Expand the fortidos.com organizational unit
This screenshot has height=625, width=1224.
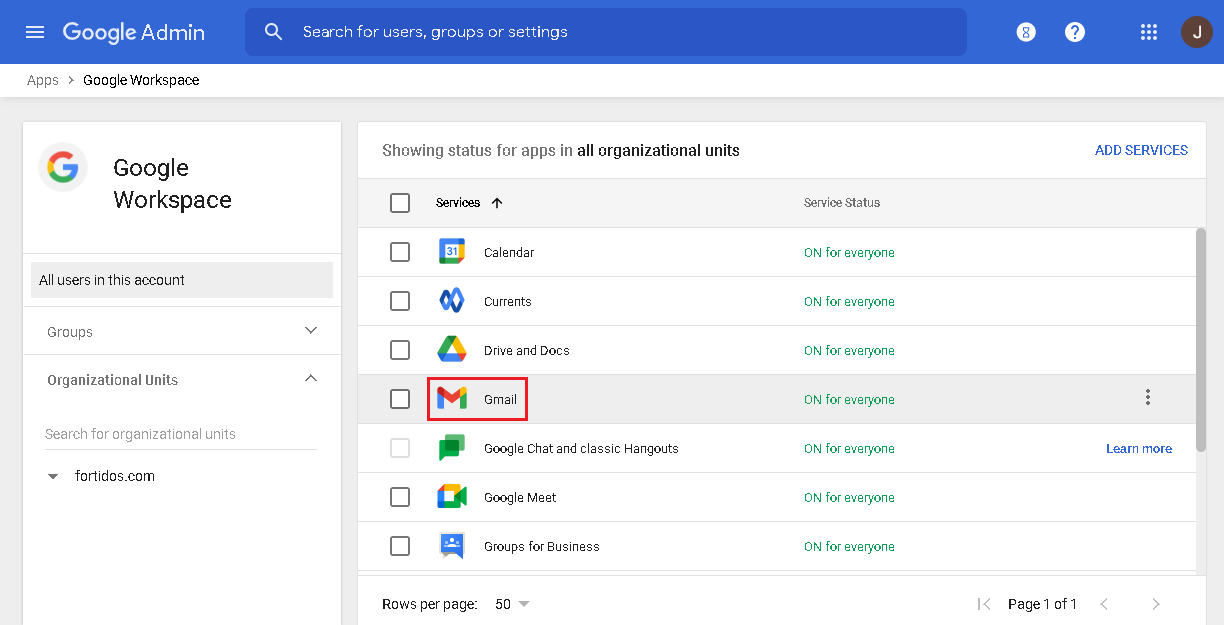click(x=52, y=476)
